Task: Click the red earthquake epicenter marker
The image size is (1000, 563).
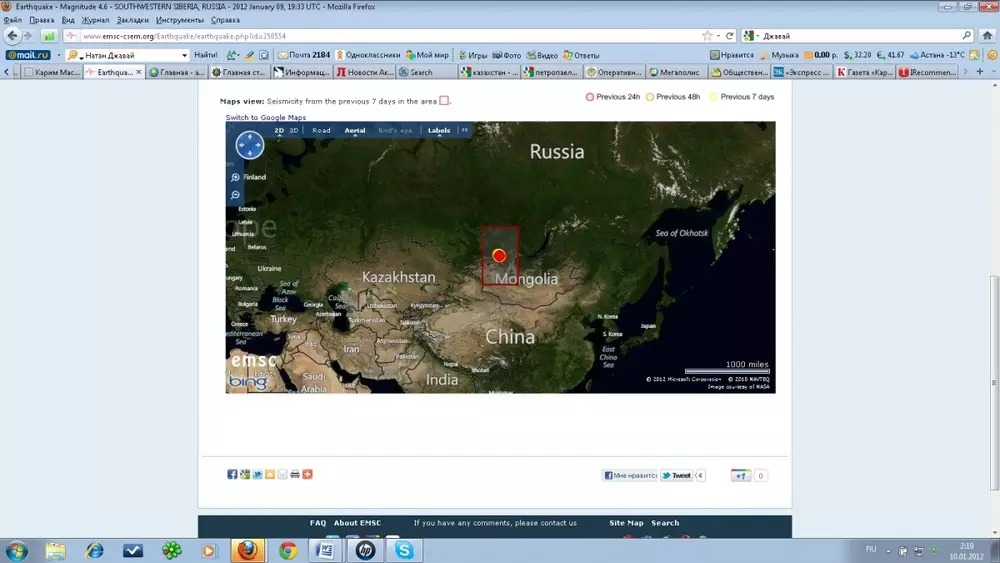Action: click(499, 256)
